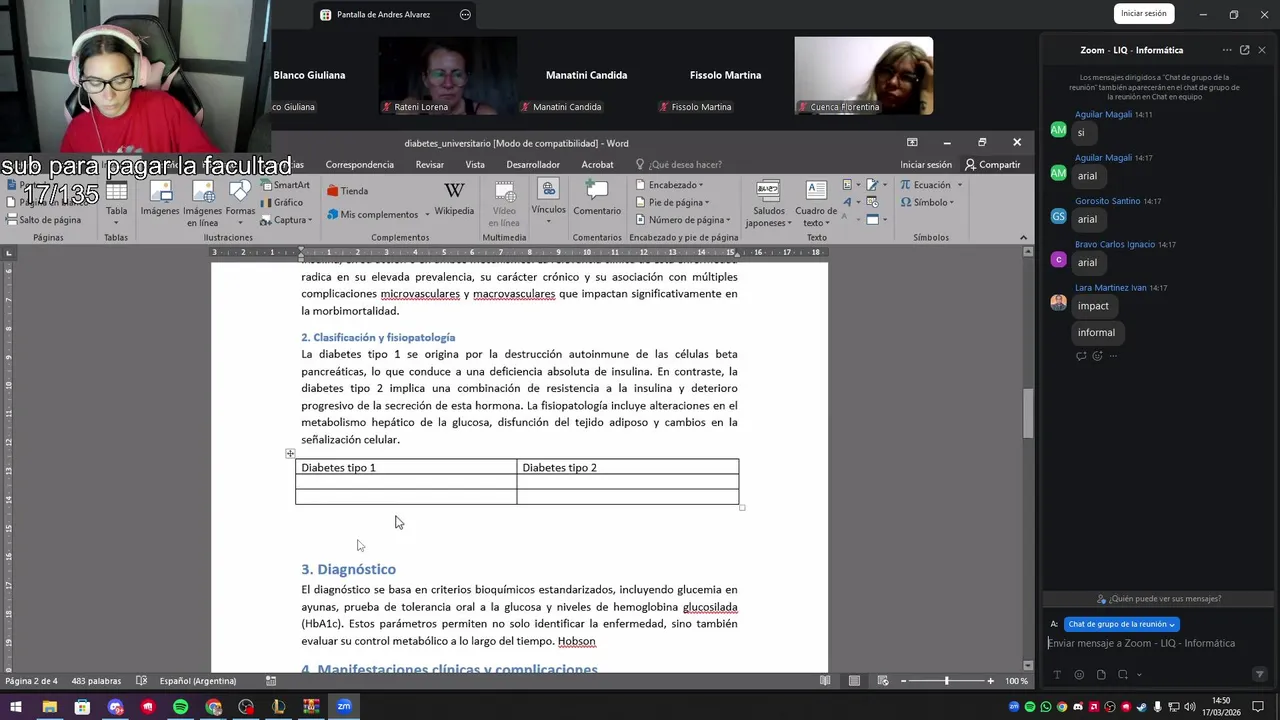Click the 100 % zoom level in Word
Viewport: 1280px width, 720px height.
pos(1016,681)
